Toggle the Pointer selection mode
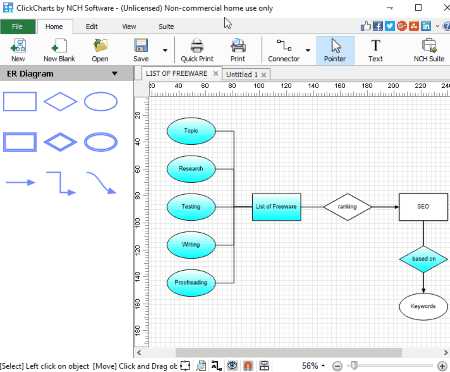 [335, 51]
